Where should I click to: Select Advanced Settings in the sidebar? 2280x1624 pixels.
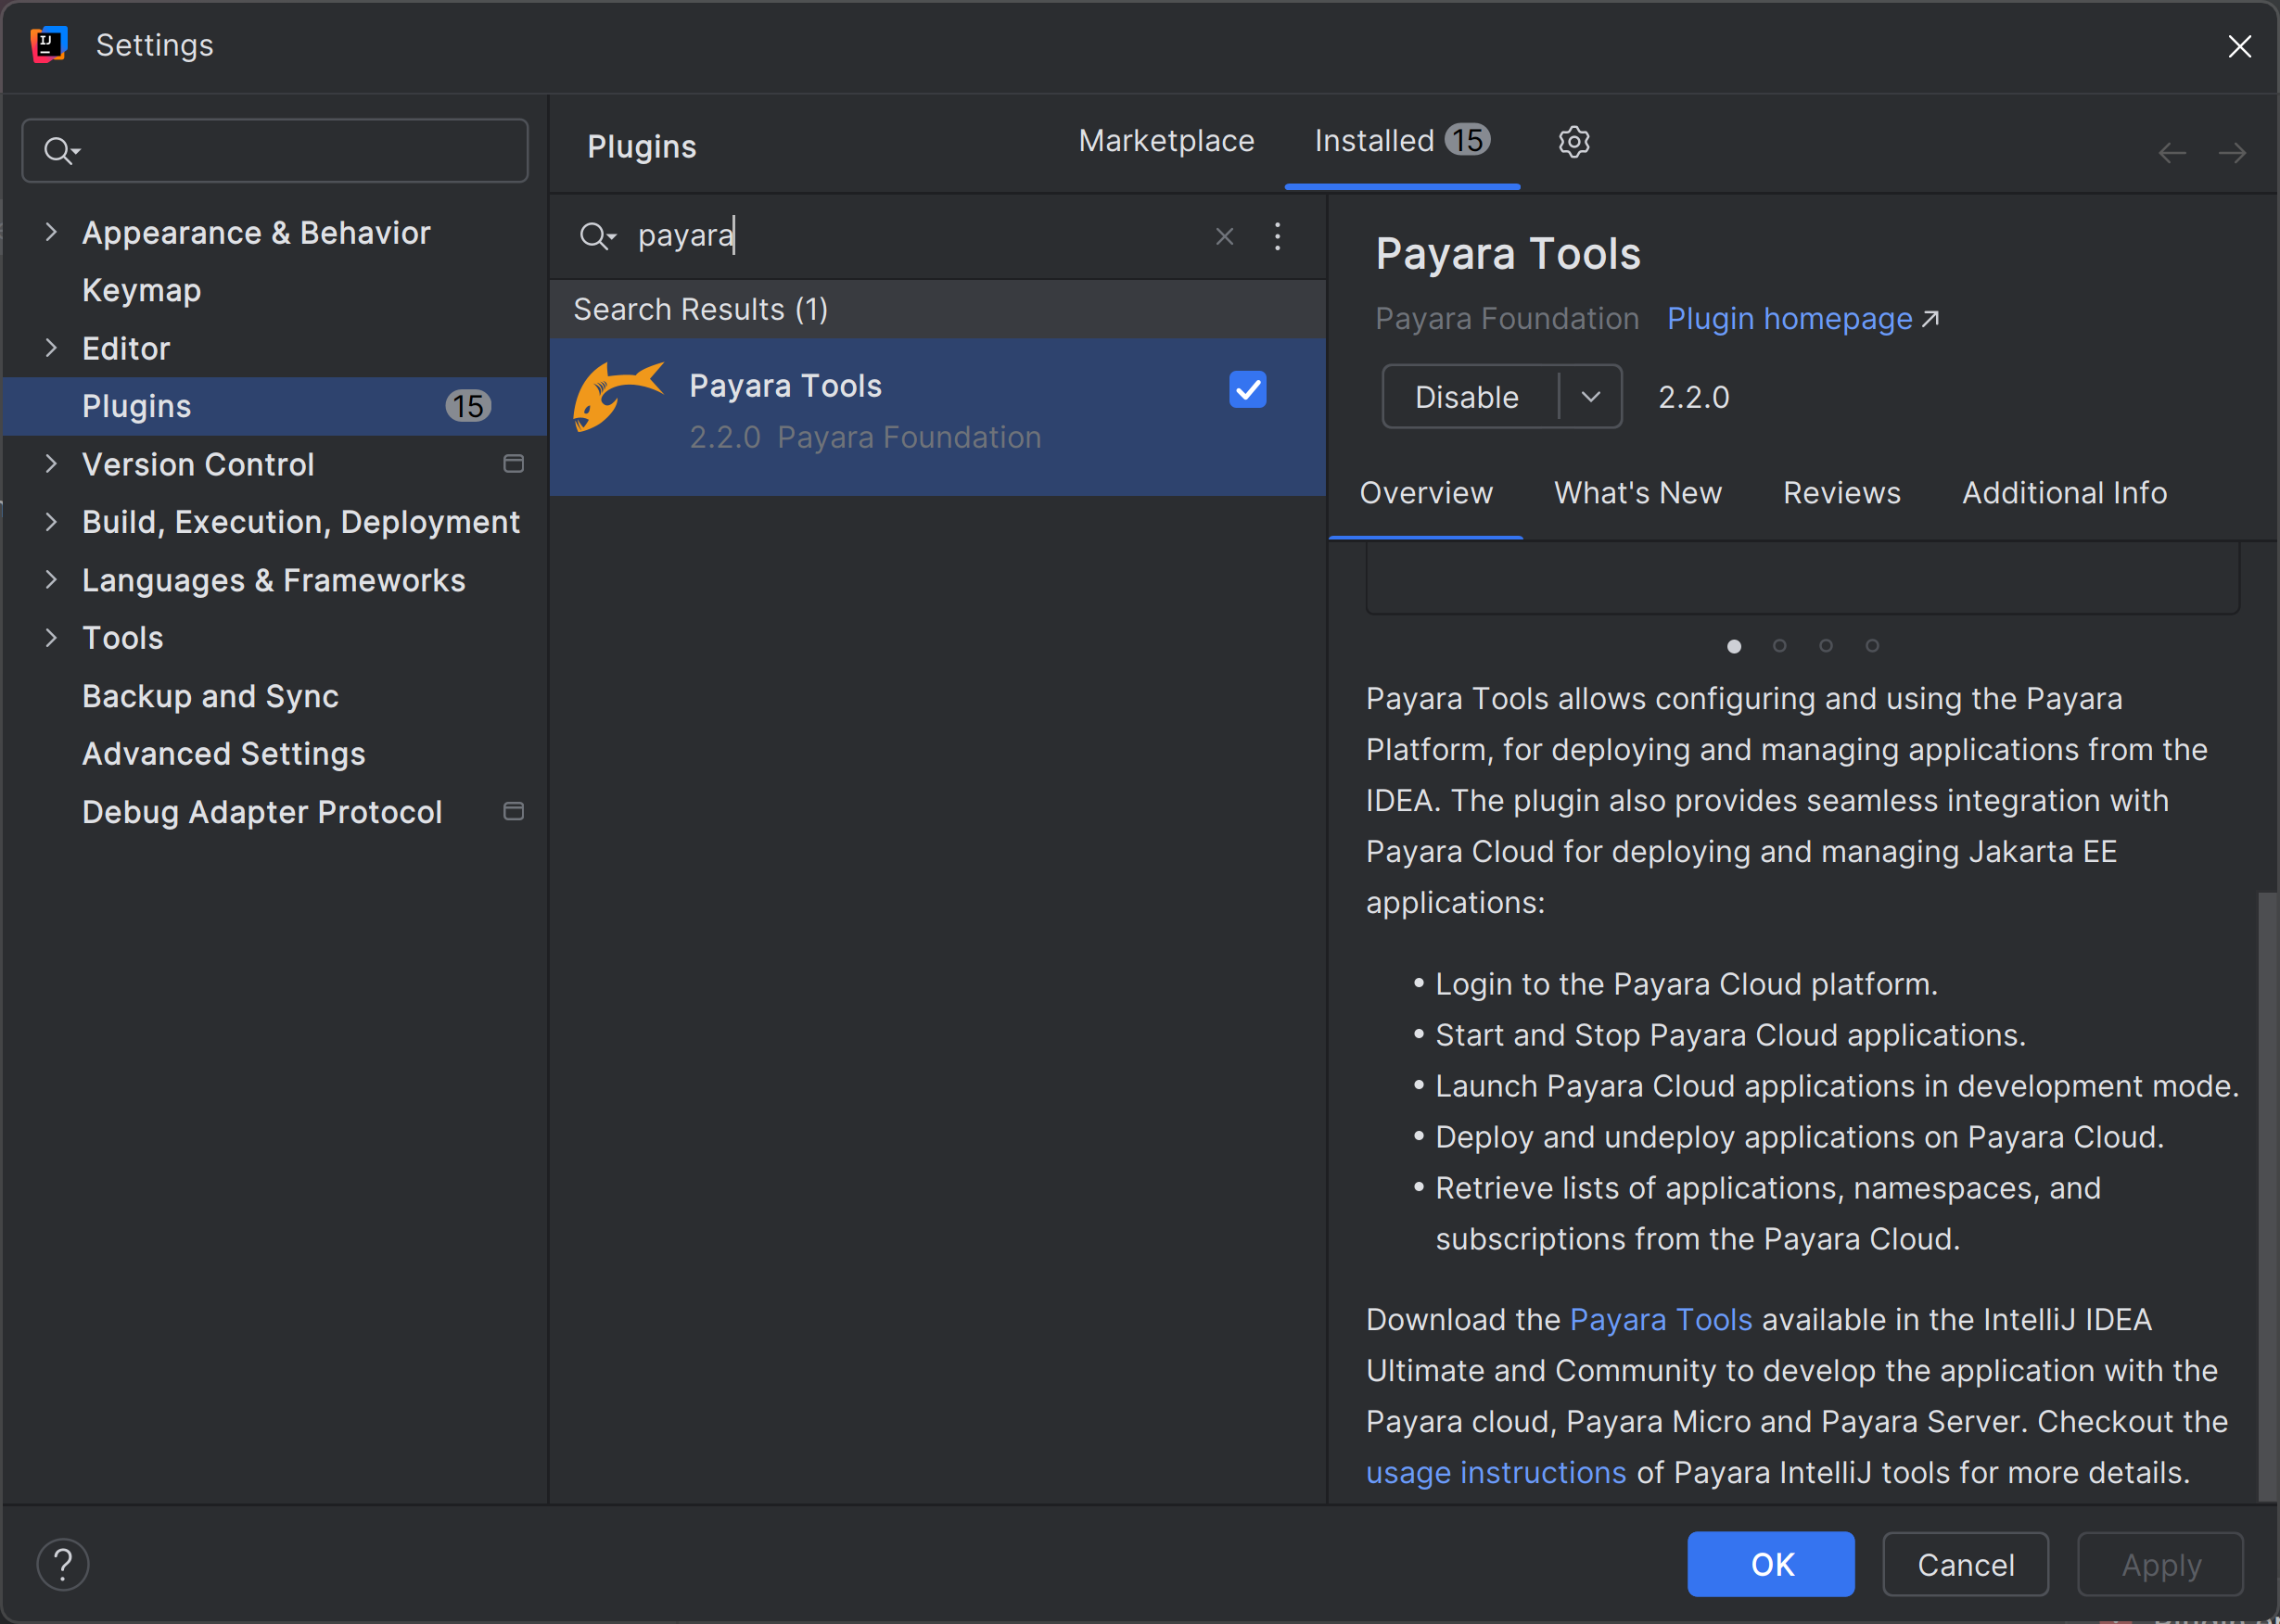tap(223, 753)
